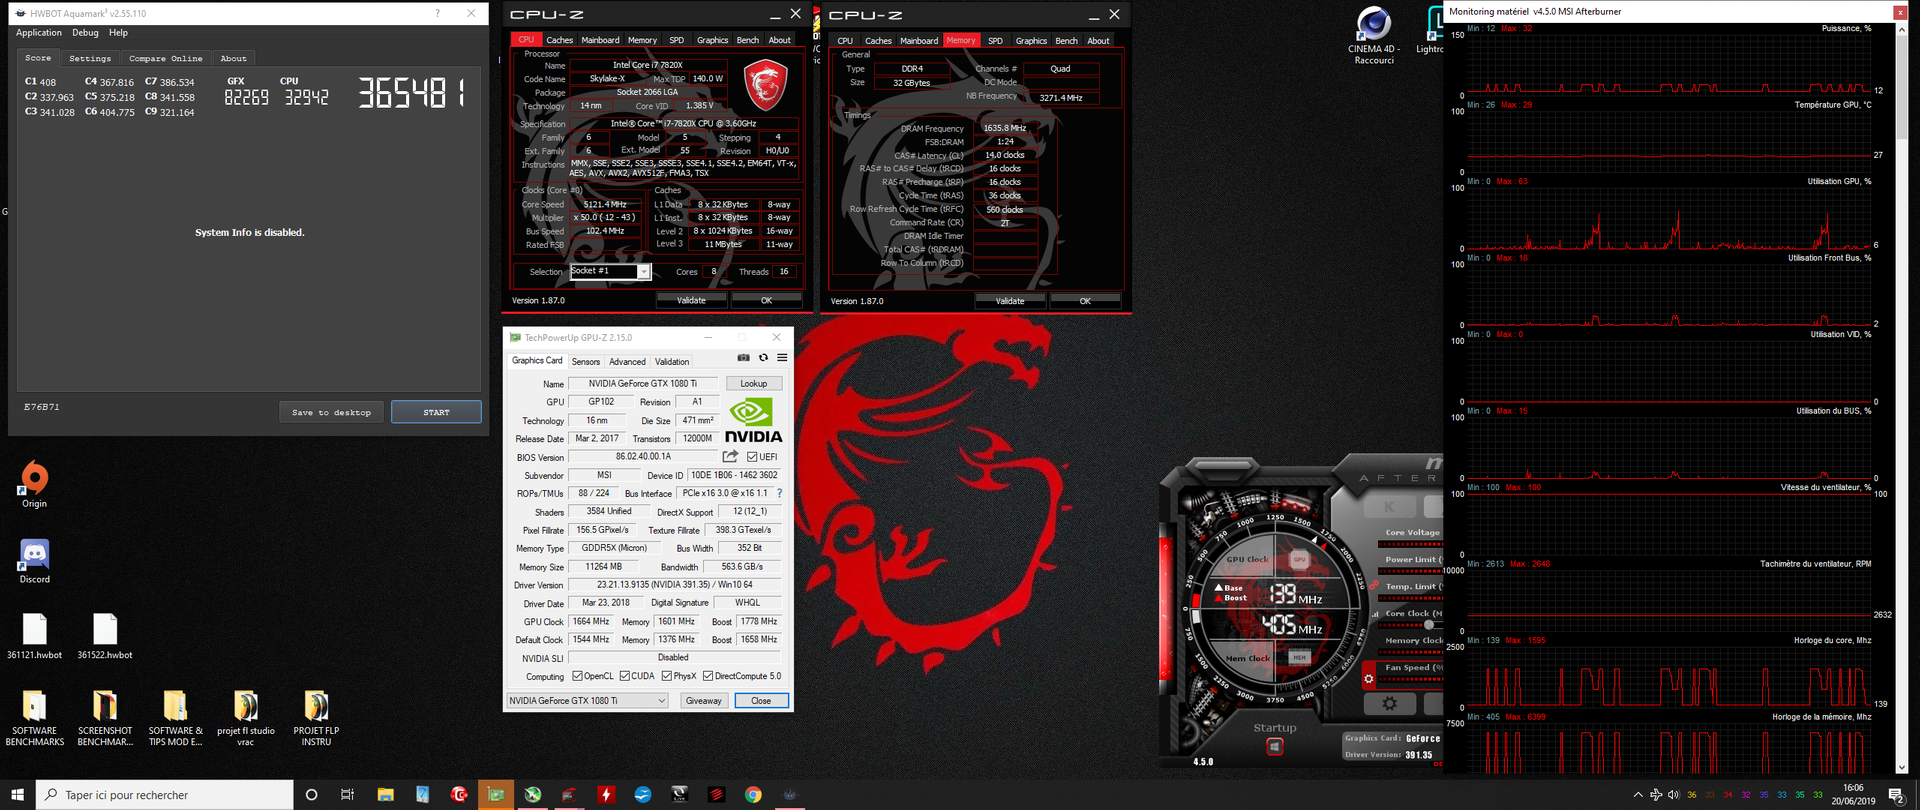Open Settings tab in HWBOT Aquamark
The width and height of the screenshot is (1920, 810).
[90, 58]
